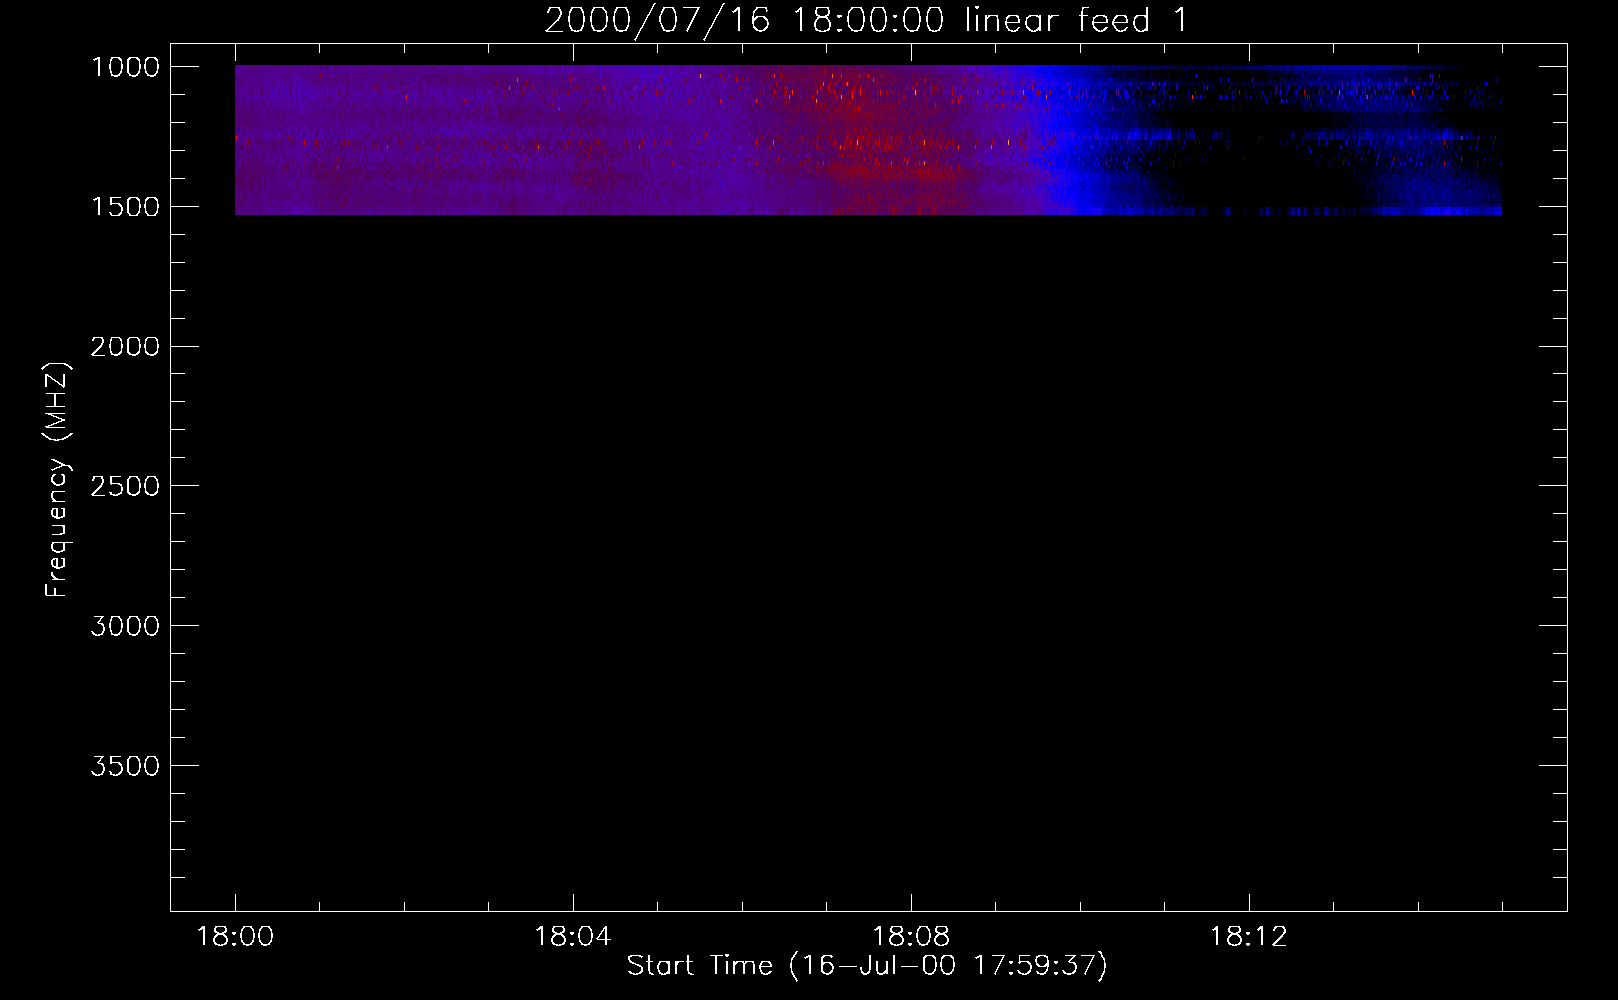
Task: Click the 18:04 time tick label
Action: click(x=573, y=937)
